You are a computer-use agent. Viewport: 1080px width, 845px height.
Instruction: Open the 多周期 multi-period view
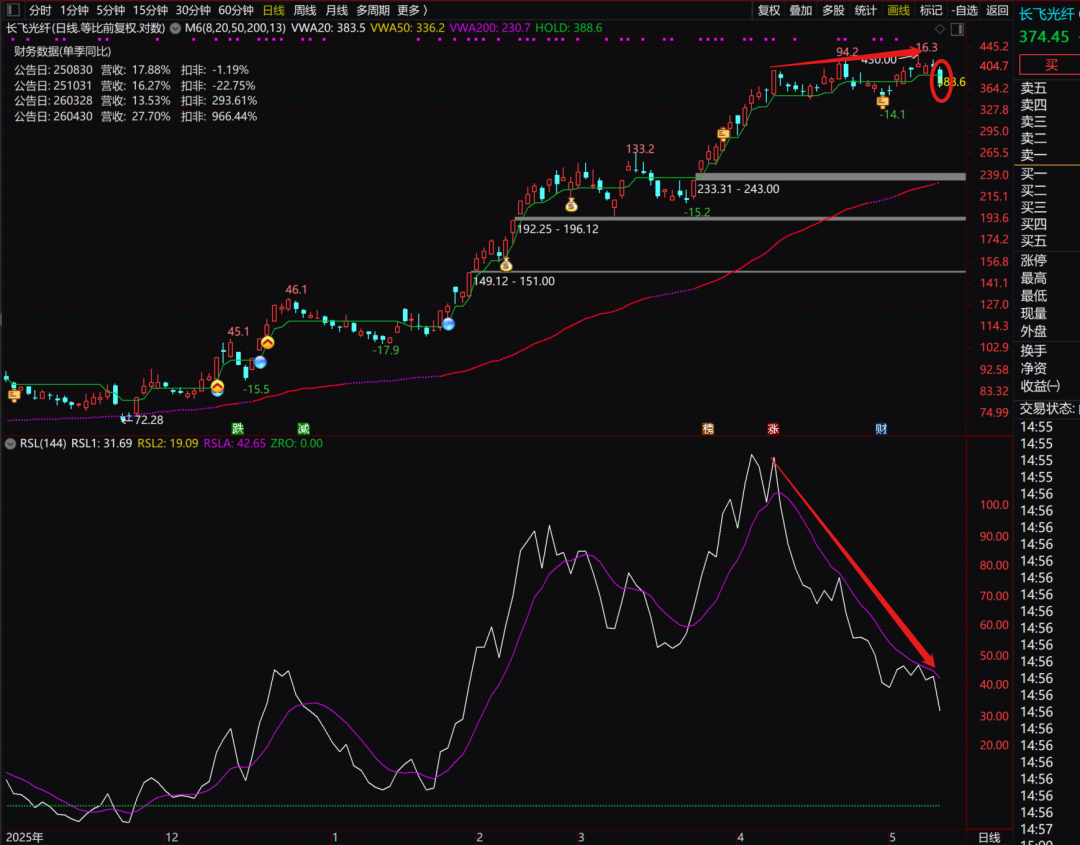point(373,10)
